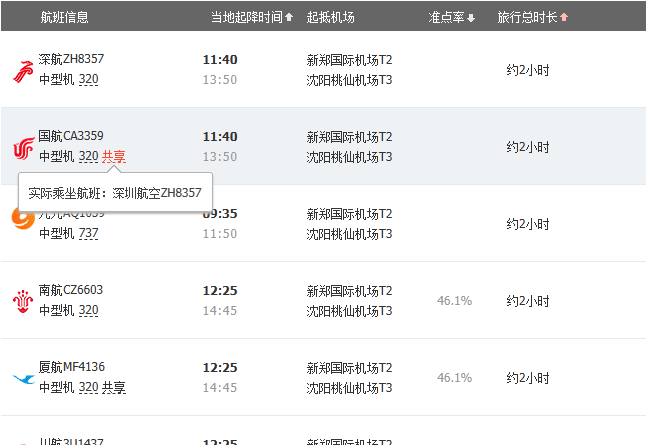The width and height of the screenshot is (646, 445).
Task: Click the China Southern Airlines logo
Action: pos(22,301)
